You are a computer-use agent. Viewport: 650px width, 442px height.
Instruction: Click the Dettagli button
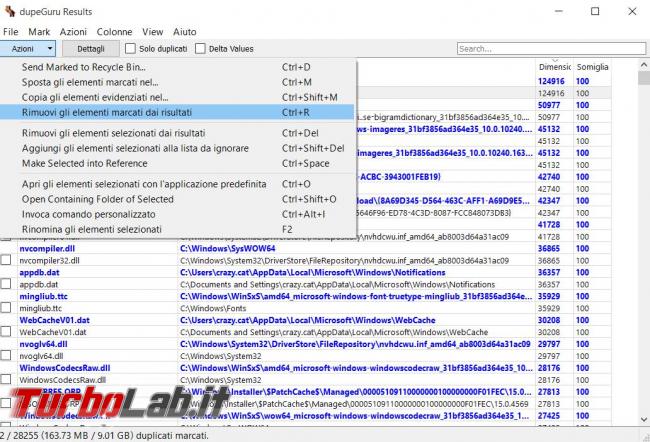point(91,49)
